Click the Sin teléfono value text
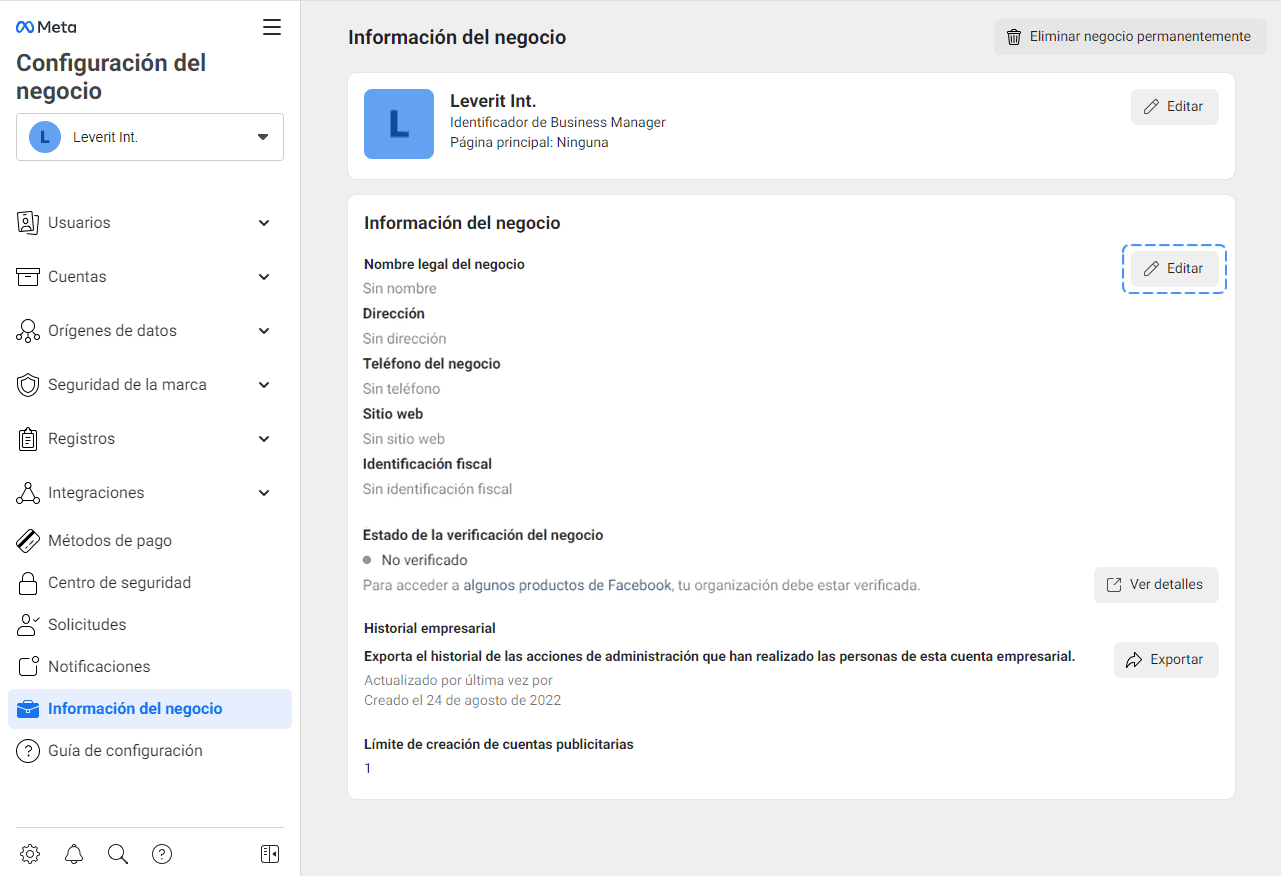 point(402,389)
